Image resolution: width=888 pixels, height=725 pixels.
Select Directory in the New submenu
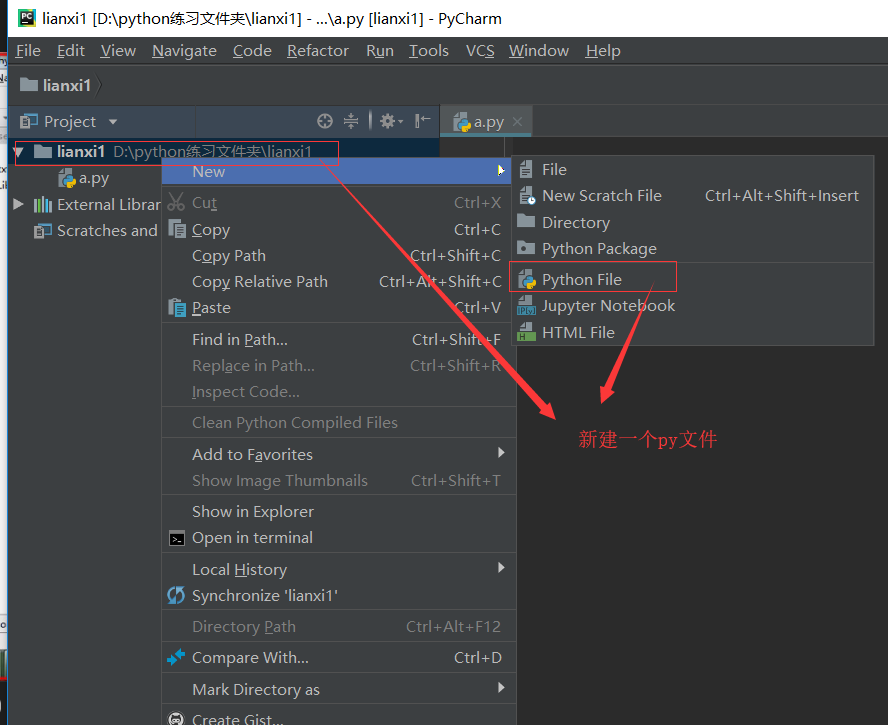tap(575, 223)
